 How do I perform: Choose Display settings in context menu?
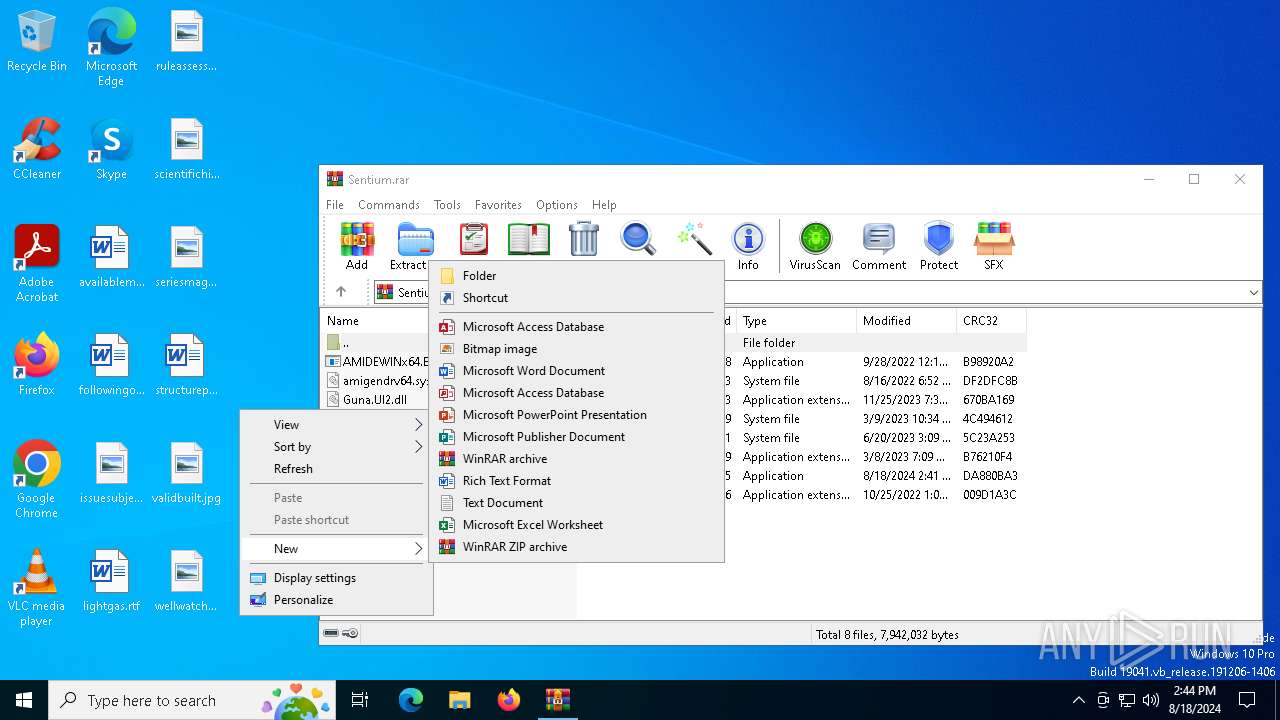pyautogui.click(x=336, y=578)
